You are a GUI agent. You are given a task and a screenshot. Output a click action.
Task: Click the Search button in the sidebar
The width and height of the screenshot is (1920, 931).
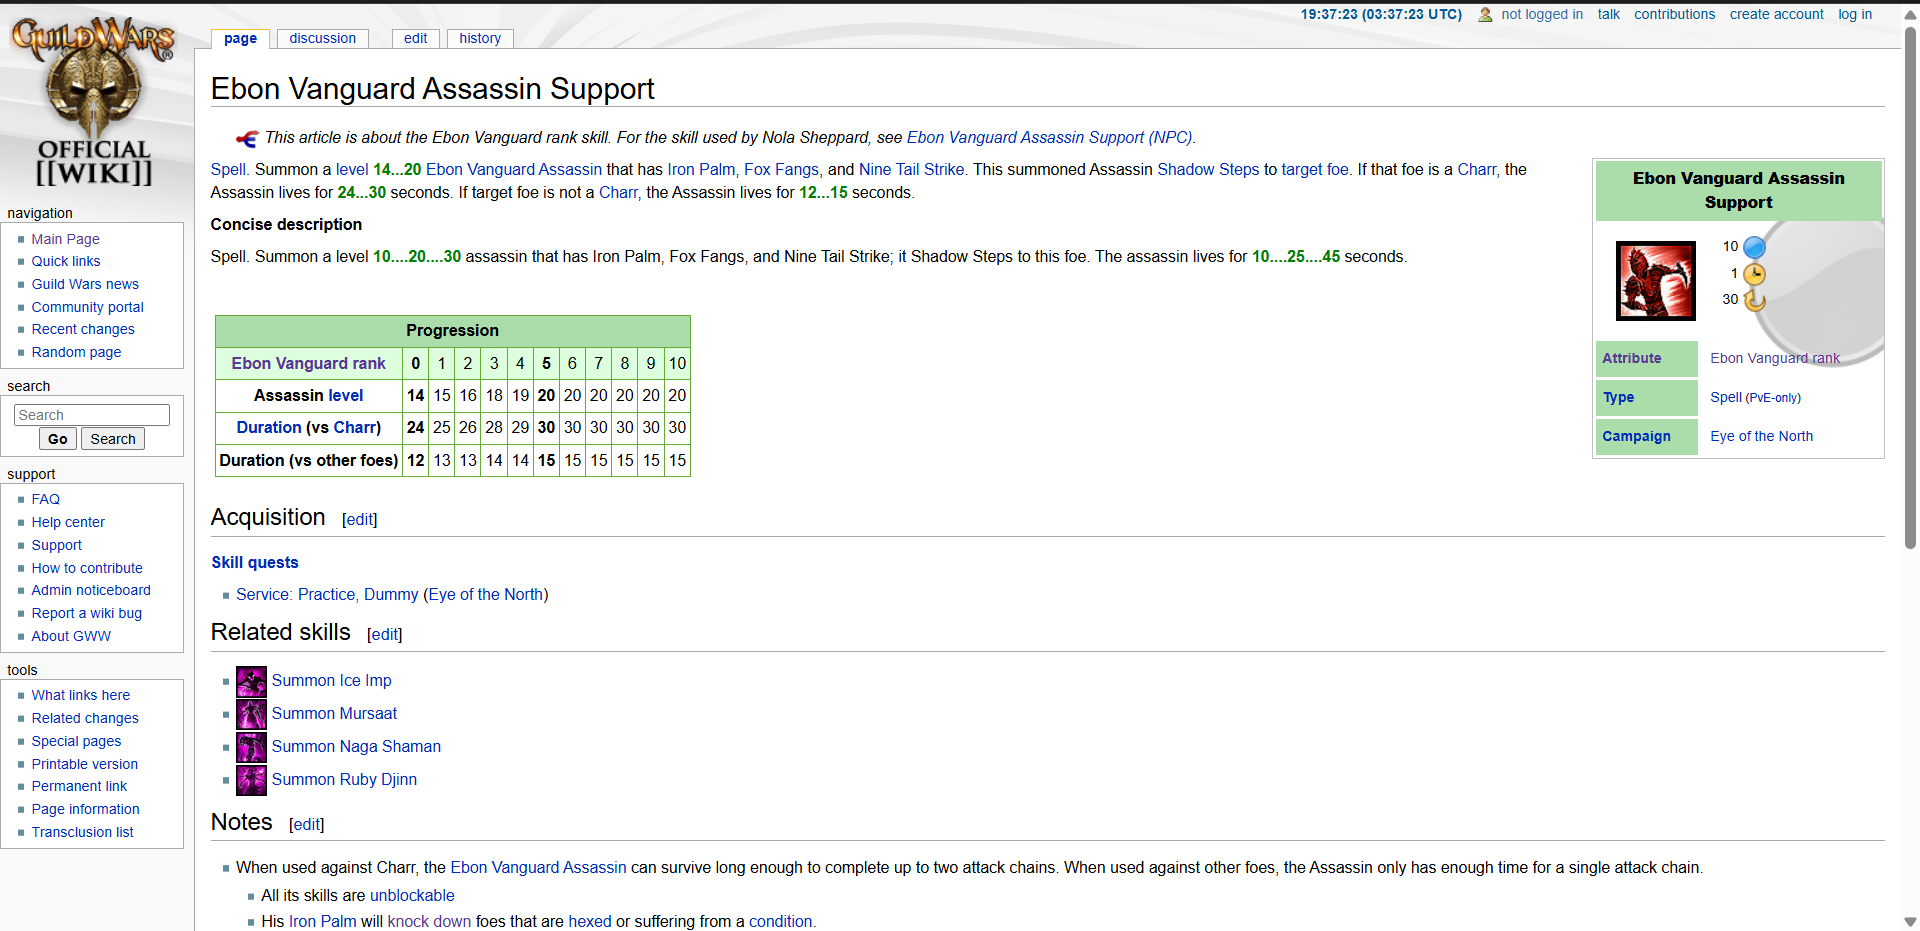(113, 439)
